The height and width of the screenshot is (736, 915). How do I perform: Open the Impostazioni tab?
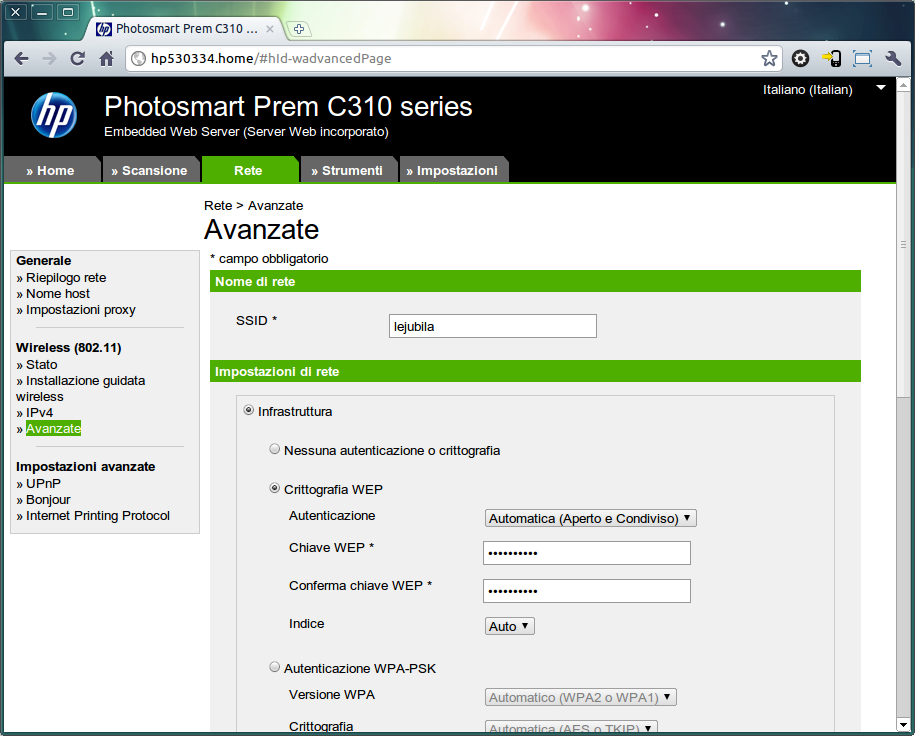[453, 170]
